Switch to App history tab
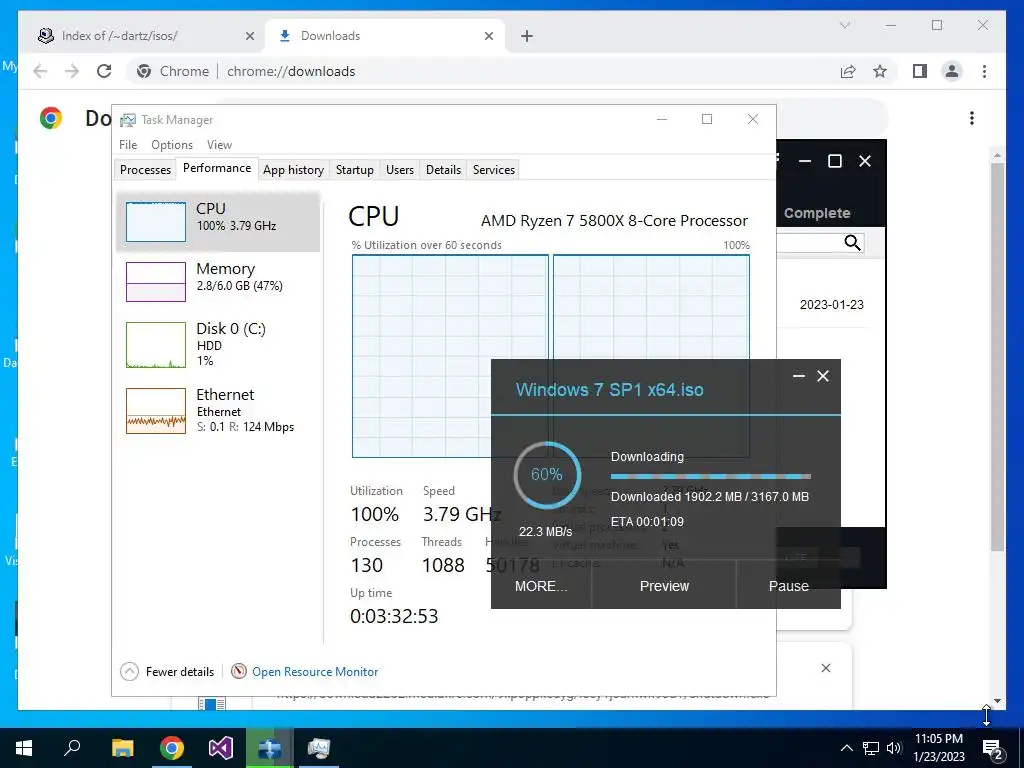1024x768 pixels. pyautogui.click(x=293, y=170)
